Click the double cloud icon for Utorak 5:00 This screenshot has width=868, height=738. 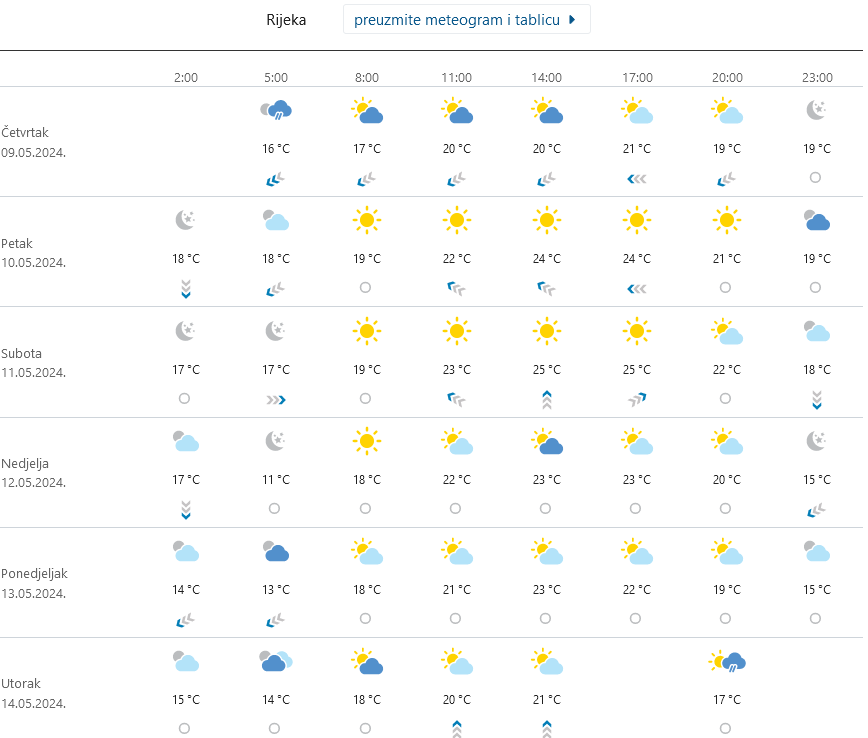point(276,661)
